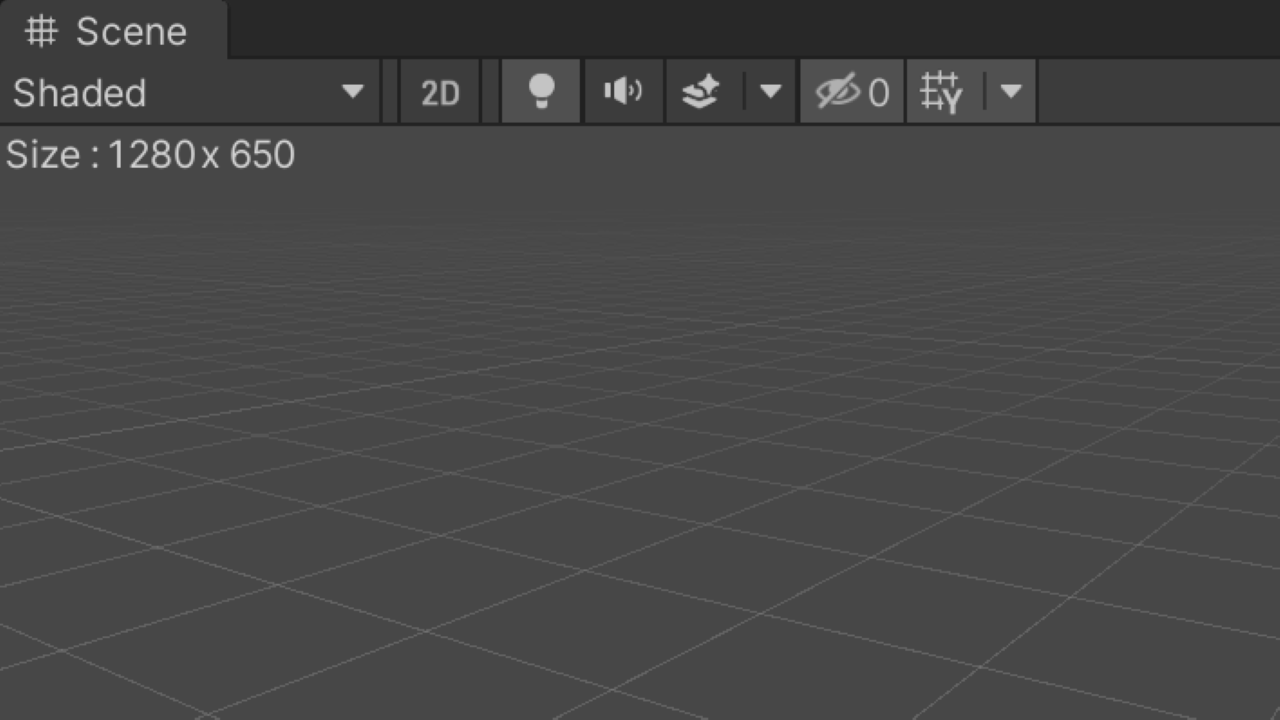
Task: Click the grid visibility icon
Action: click(941, 91)
